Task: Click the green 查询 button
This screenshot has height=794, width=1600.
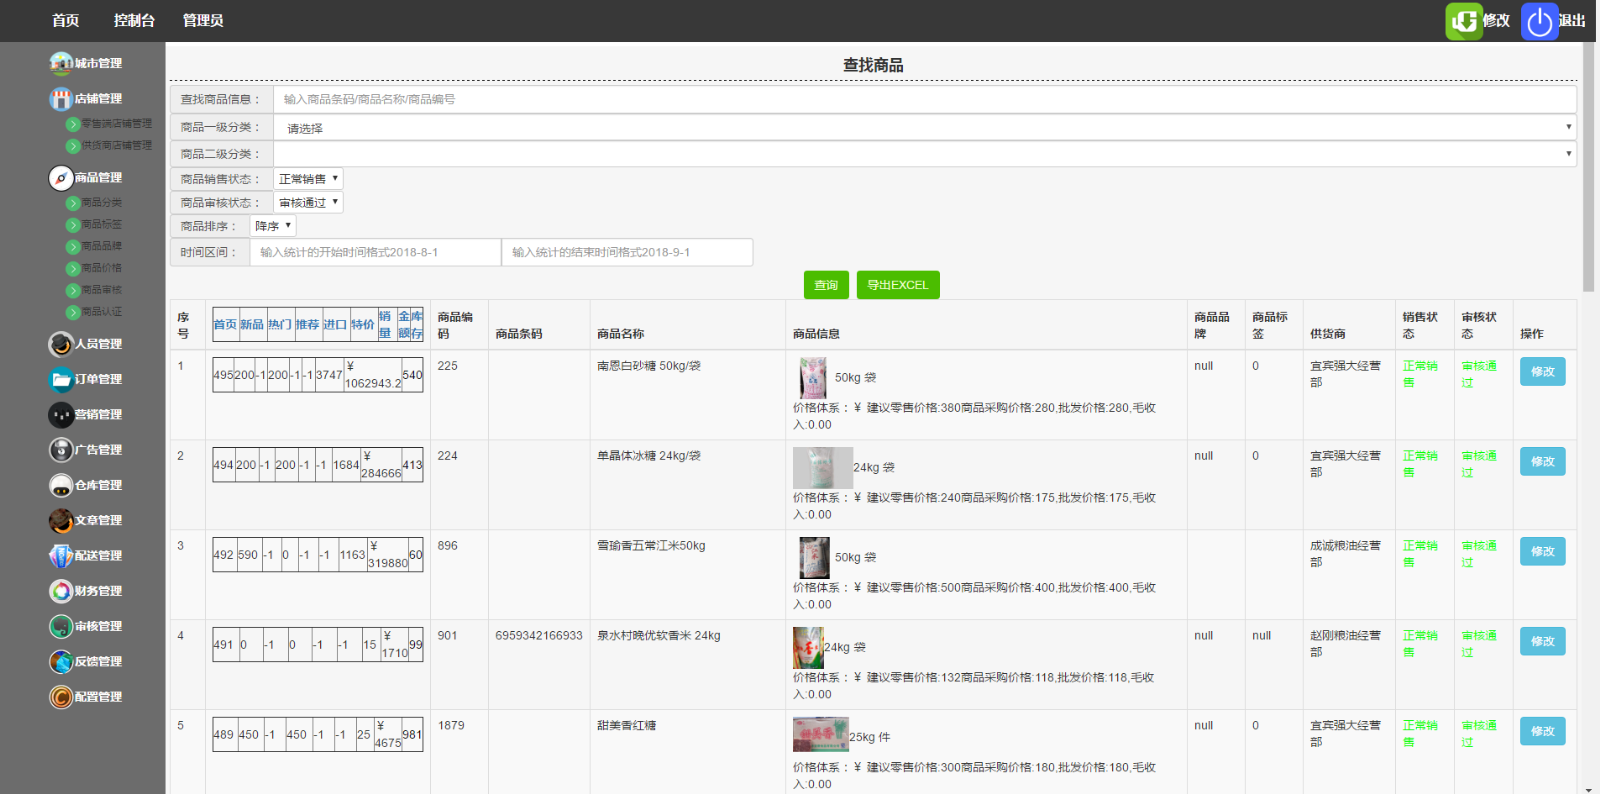Action: [x=826, y=285]
